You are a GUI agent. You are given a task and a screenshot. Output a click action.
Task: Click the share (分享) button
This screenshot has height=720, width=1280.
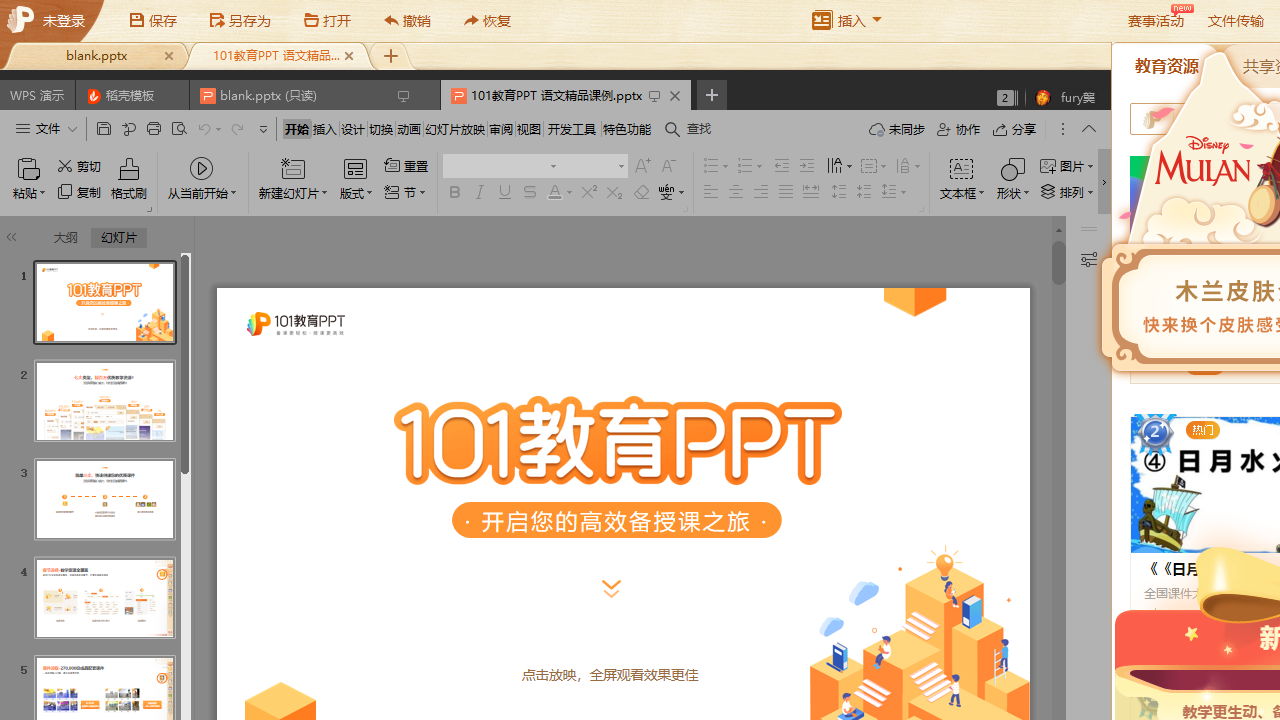tap(1015, 130)
